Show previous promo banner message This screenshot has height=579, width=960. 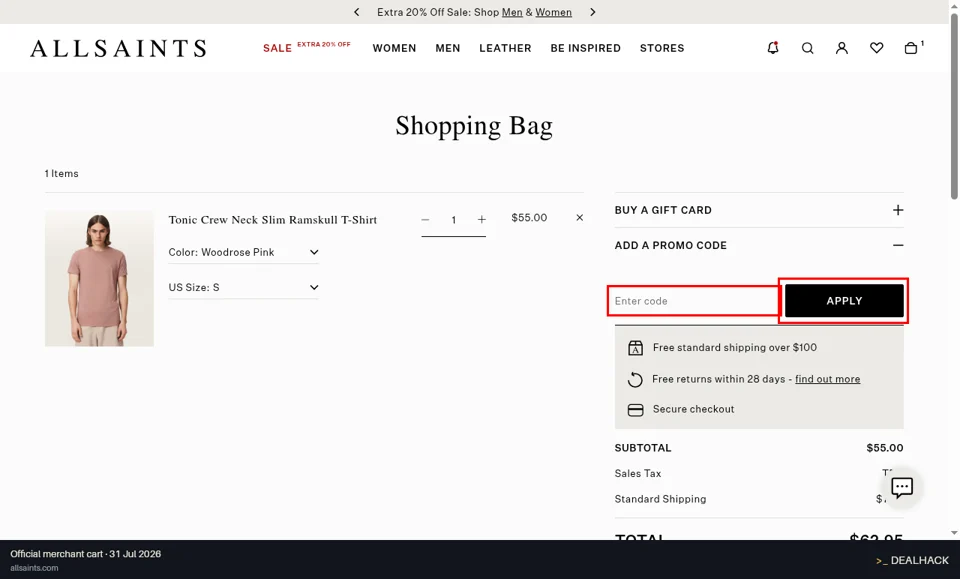tap(356, 12)
